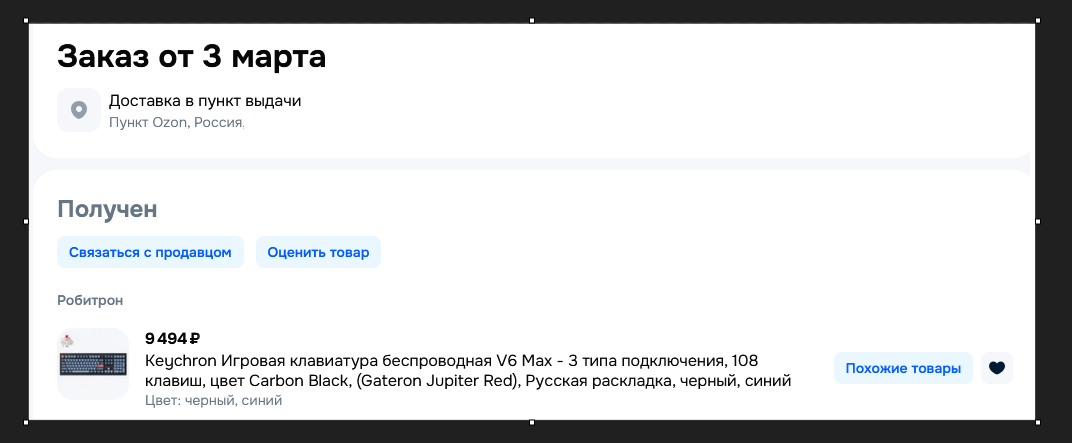Click the top-left selection handle
Viewport: 1072px width, 443px height.
pyautogui.click(x=27, y=20)
